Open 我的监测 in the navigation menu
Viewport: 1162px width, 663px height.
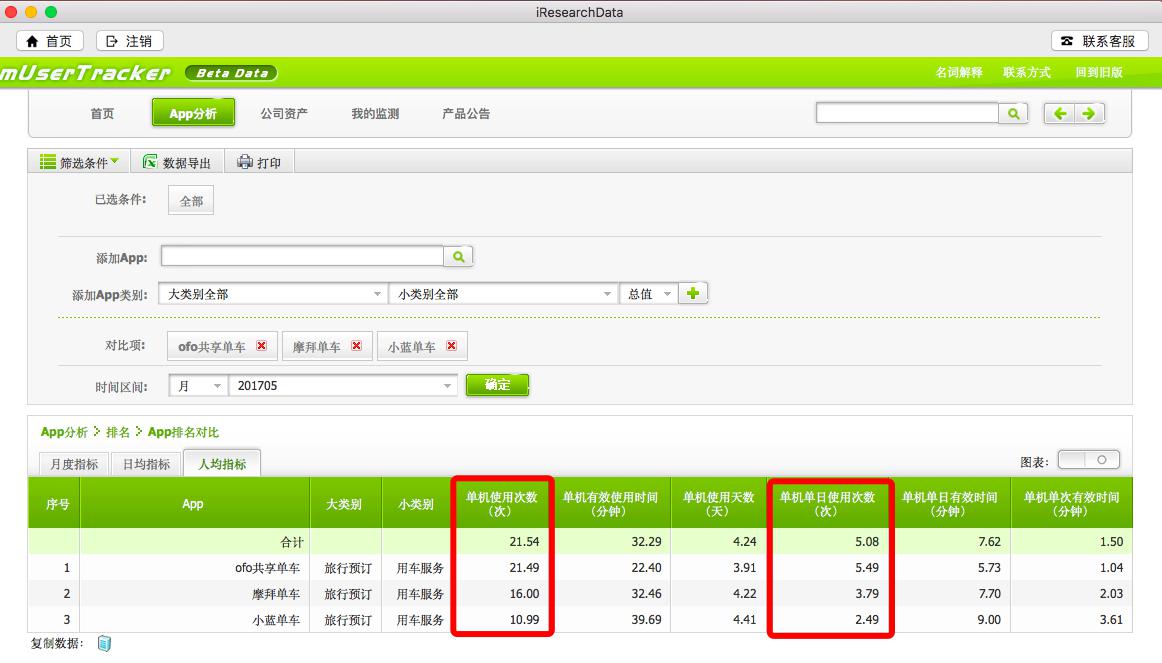pyautogui.click(x=375, y=114)
